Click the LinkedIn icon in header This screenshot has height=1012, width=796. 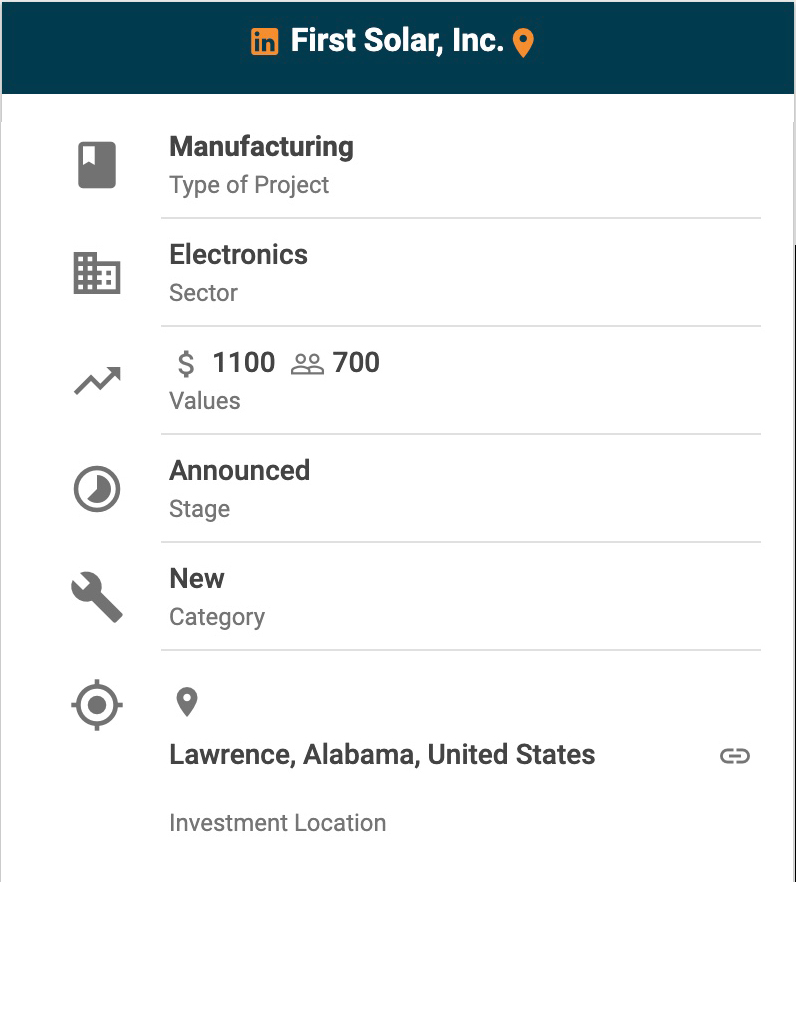click(x=264, y=42)
